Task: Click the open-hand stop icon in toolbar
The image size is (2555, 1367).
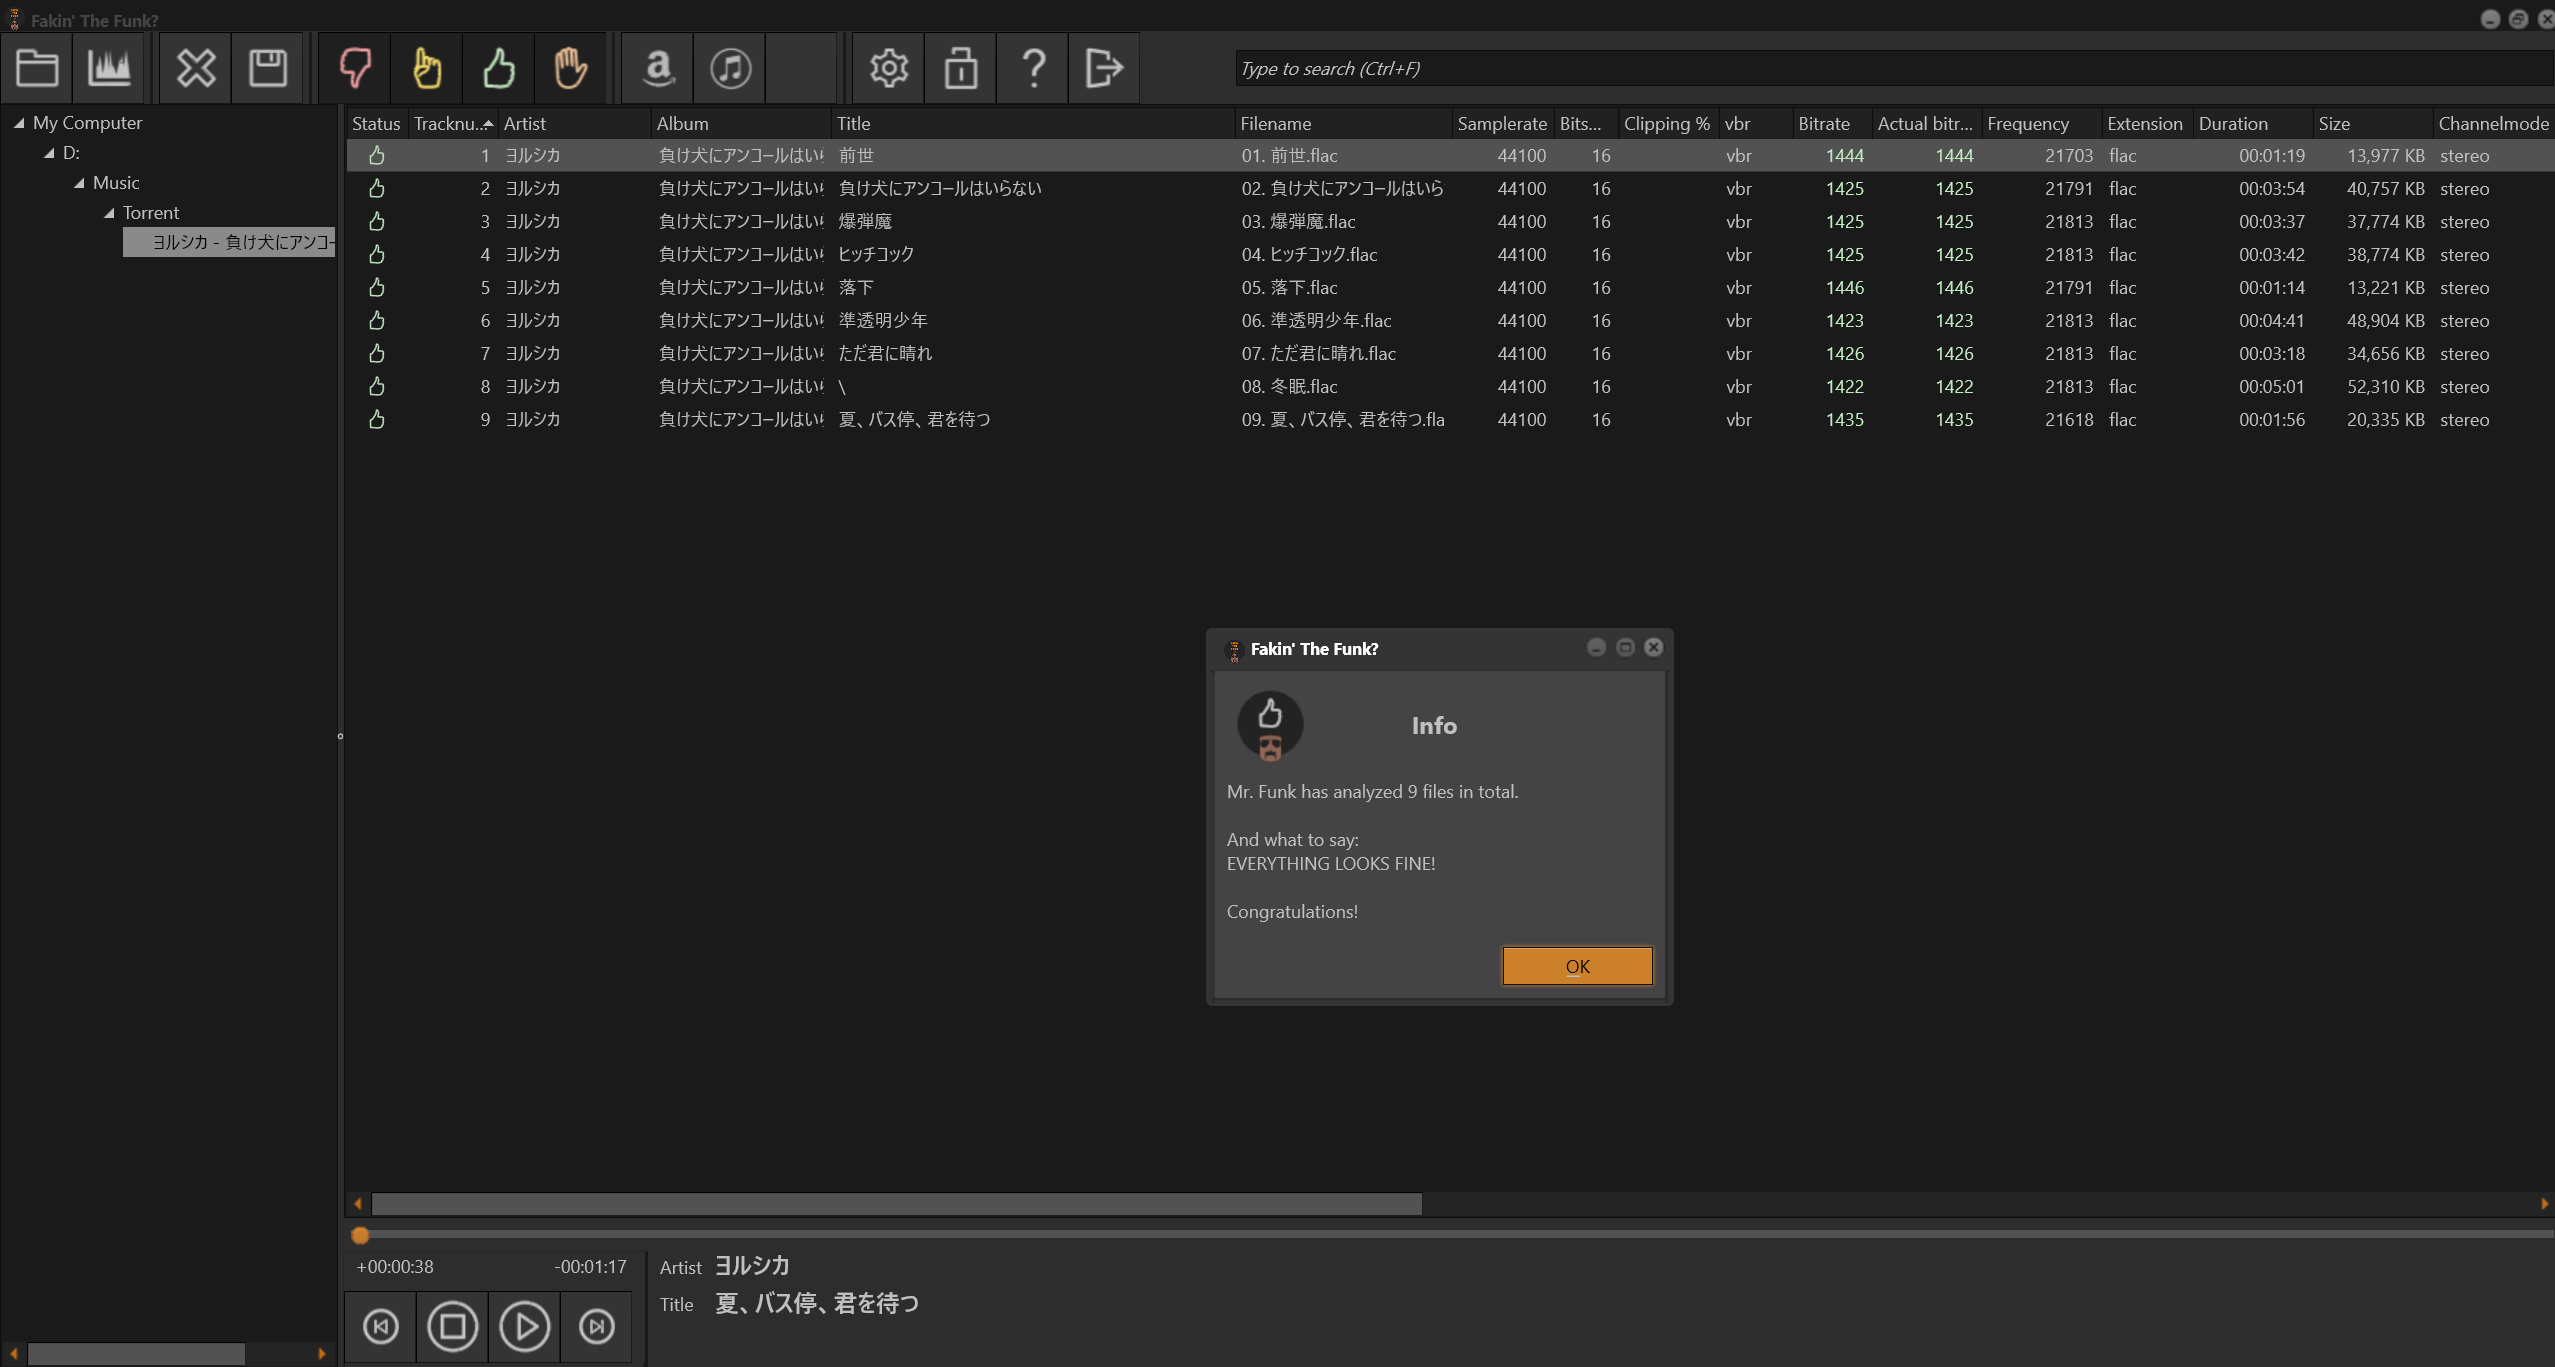Action: tap(570, 68)
